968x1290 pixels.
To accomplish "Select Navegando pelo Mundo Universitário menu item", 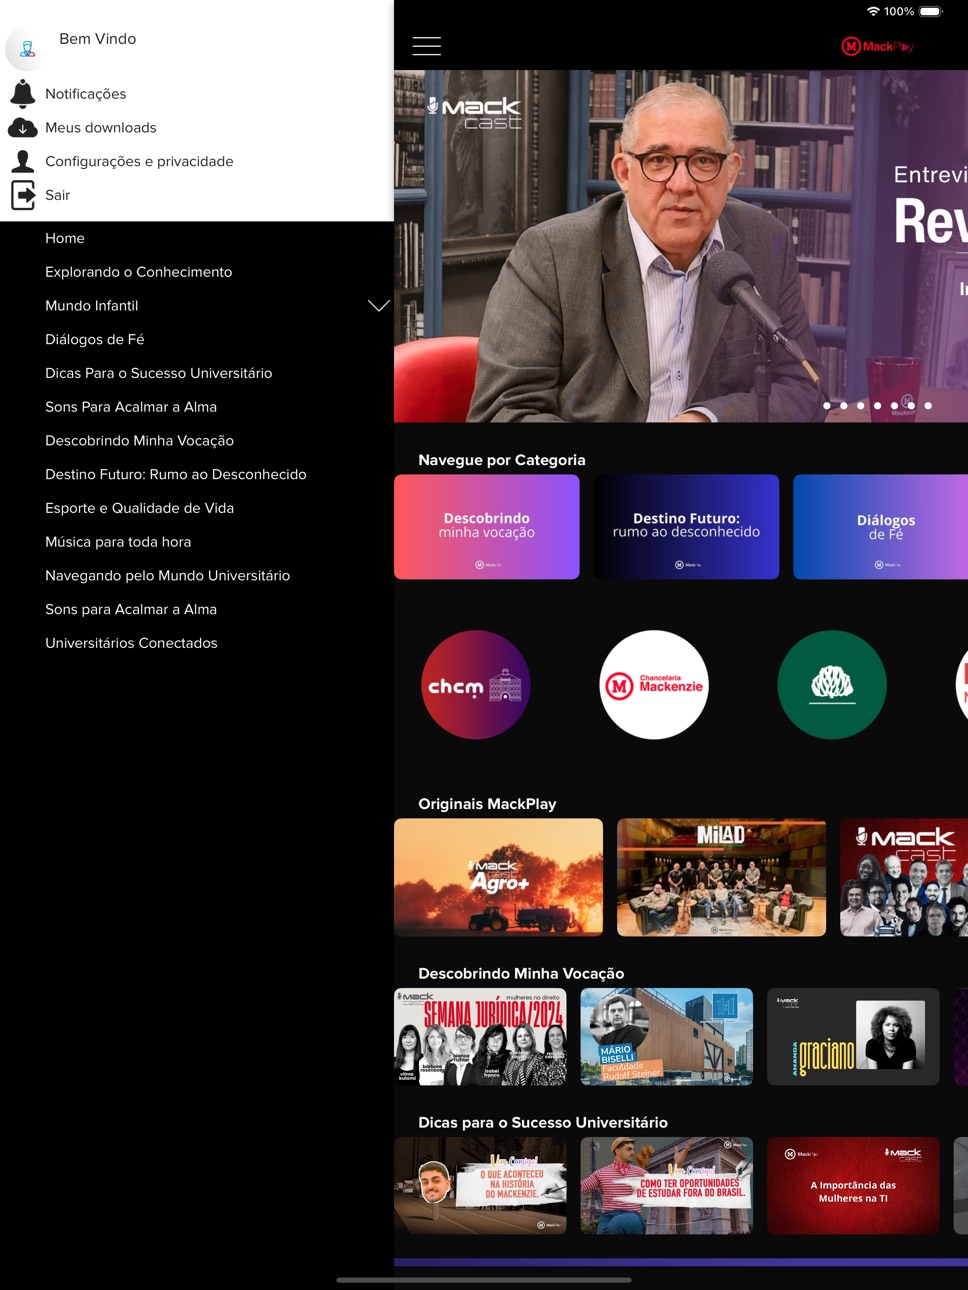I will click(167, 575).
